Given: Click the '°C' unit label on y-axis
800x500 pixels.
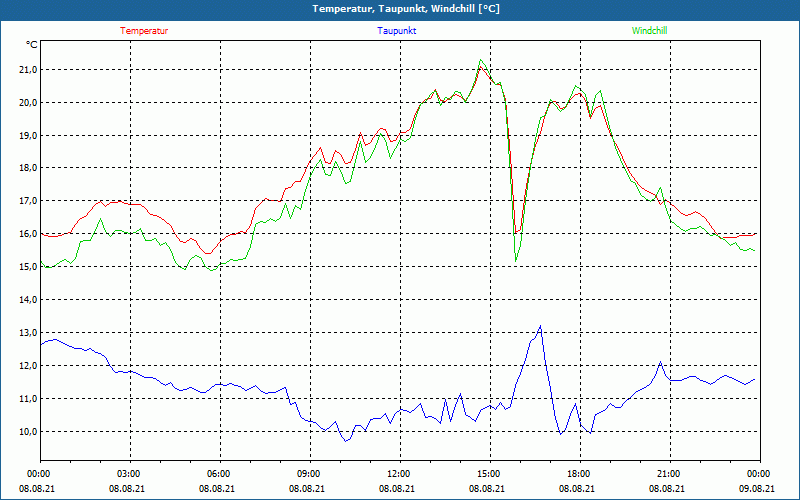Looking at the screenshot, I should [32, 45].
